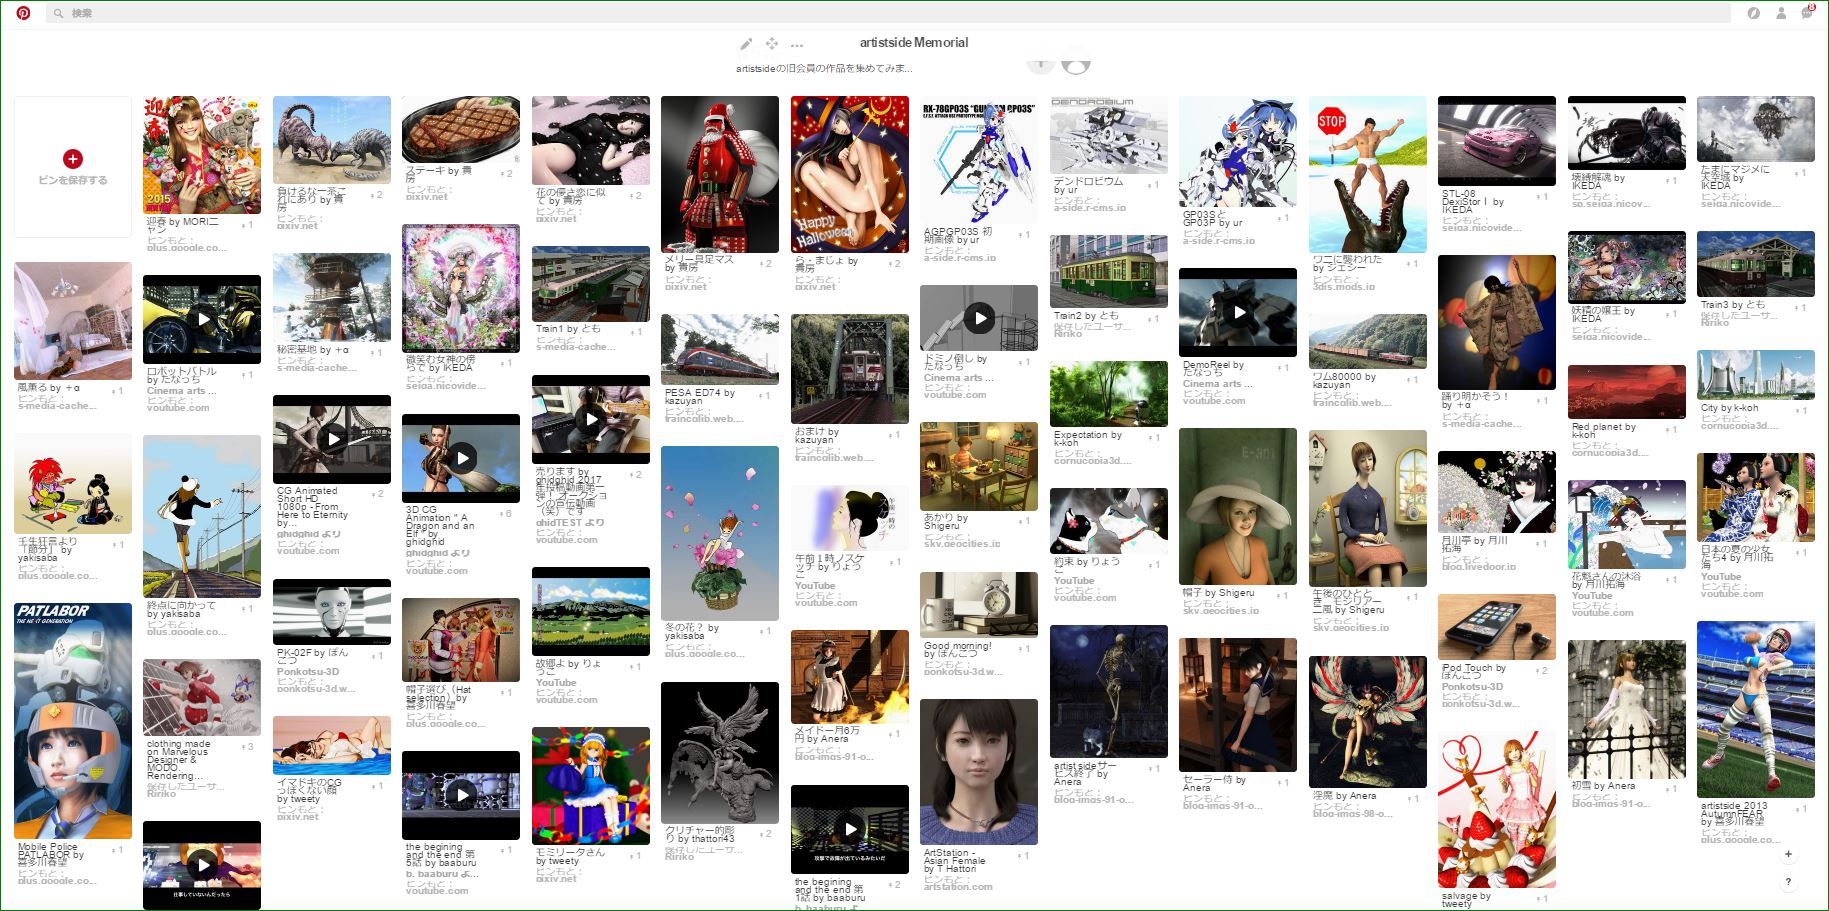1829x911 pixels.
Task: Play the ロボットバトル video pin
Action: click(x=202, y=320)
